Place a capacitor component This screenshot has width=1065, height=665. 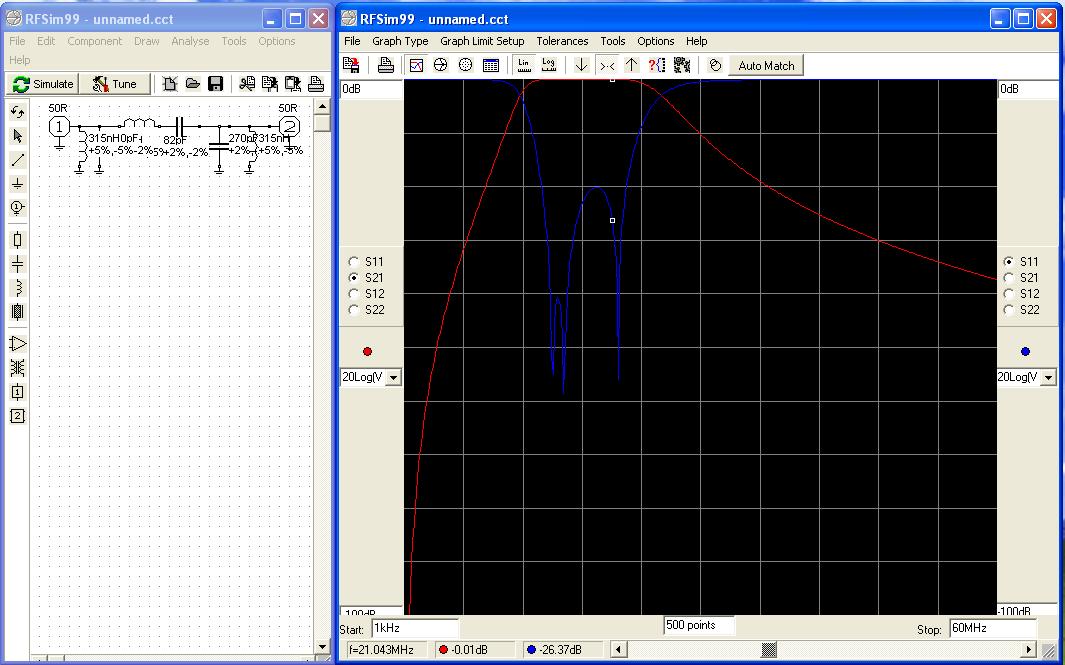tap(18, 264)
